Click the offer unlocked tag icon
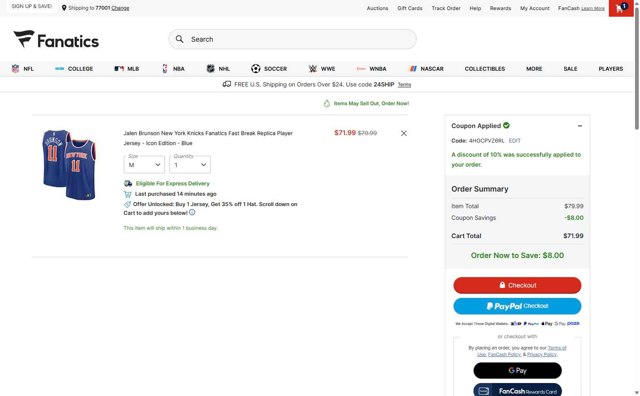The width and height of the screenshot is (640, 396). [x=127, y=204]
